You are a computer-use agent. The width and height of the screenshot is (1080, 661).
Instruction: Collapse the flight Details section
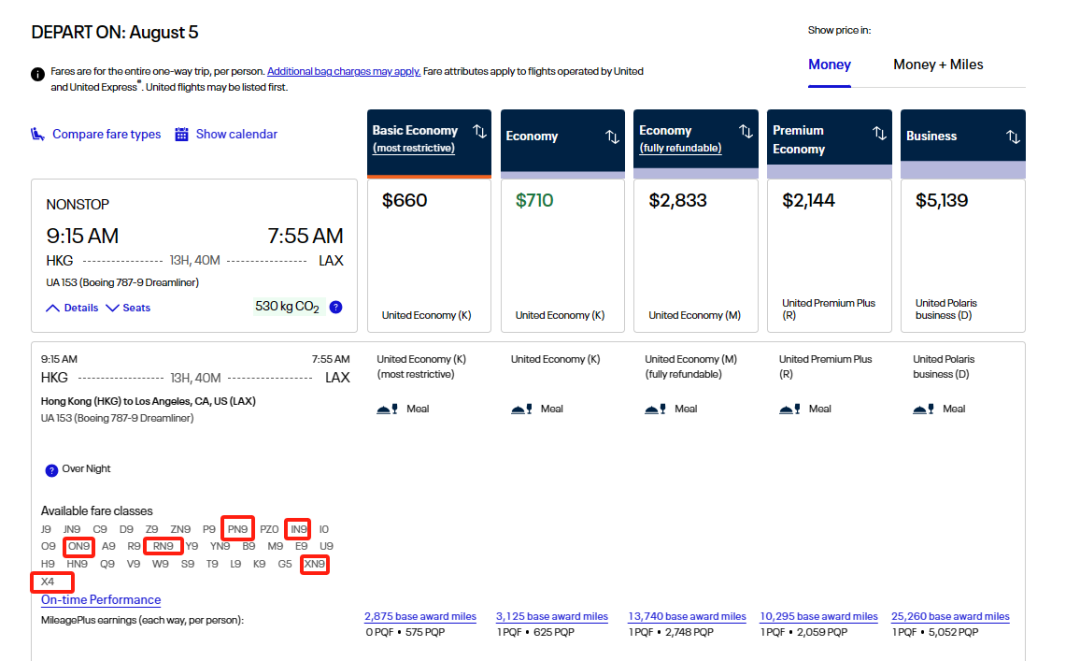click(72, 308)
